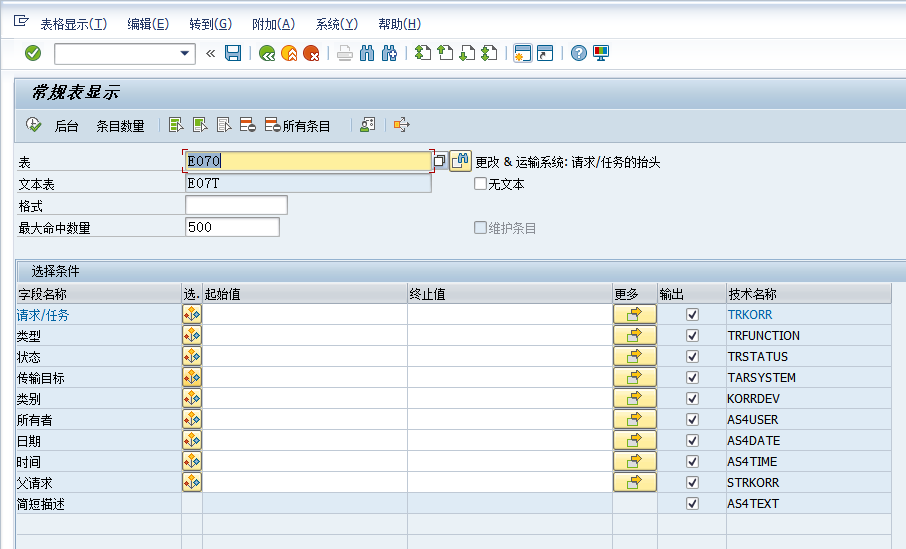Open selection options for 请求/任务 row
The width and height of the screenshot is (906, 549).
pyautogui.click(x=192, y=314)
